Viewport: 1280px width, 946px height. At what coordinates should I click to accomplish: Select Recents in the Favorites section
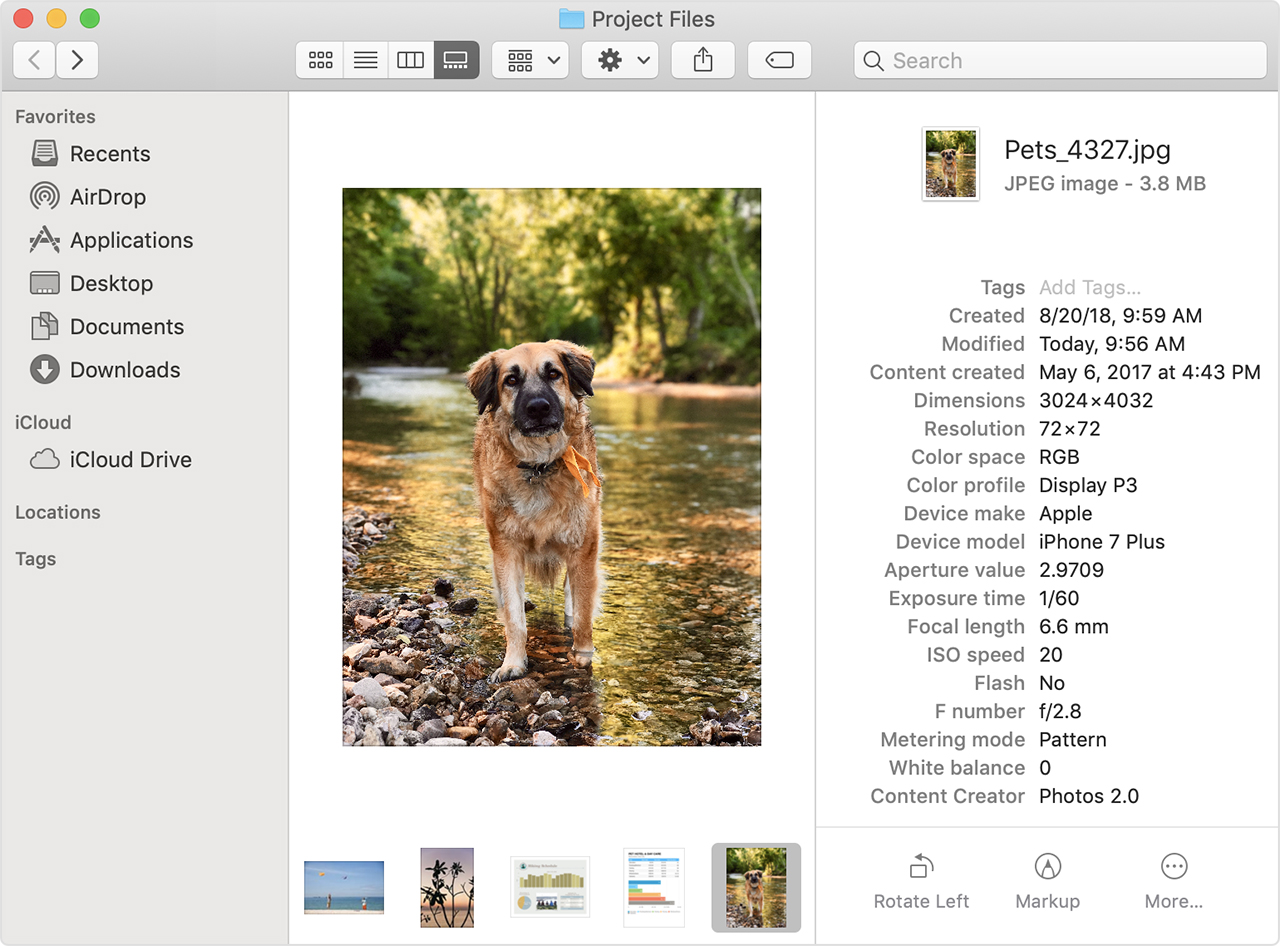pyautogui.click(x=109, y=154)
